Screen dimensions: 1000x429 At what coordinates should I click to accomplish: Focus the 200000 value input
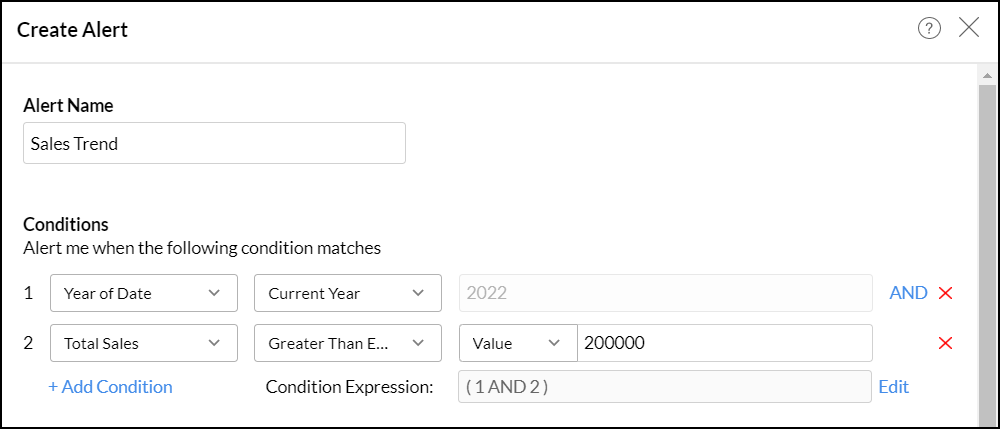coord(724,343)
